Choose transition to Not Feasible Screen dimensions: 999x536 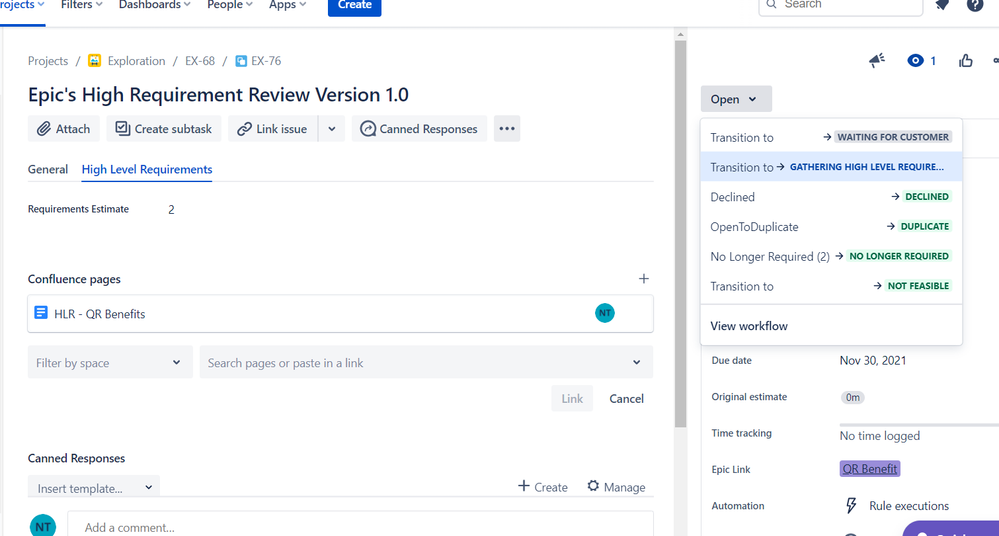[831, 286]
